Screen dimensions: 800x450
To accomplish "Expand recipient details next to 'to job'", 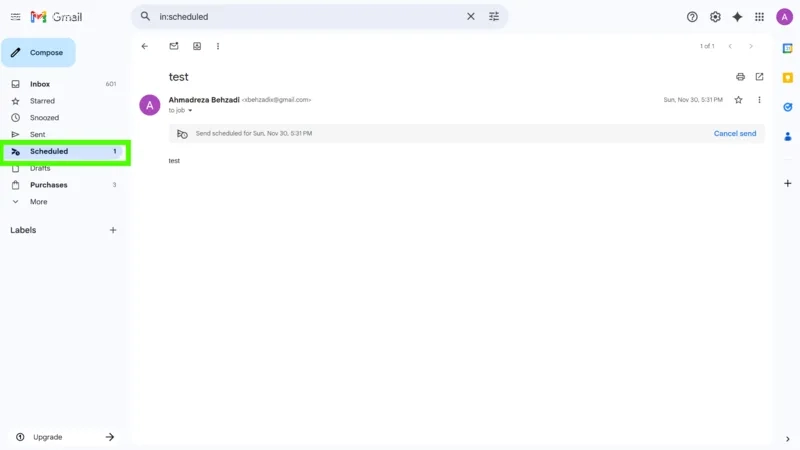I will coord(190,111).
